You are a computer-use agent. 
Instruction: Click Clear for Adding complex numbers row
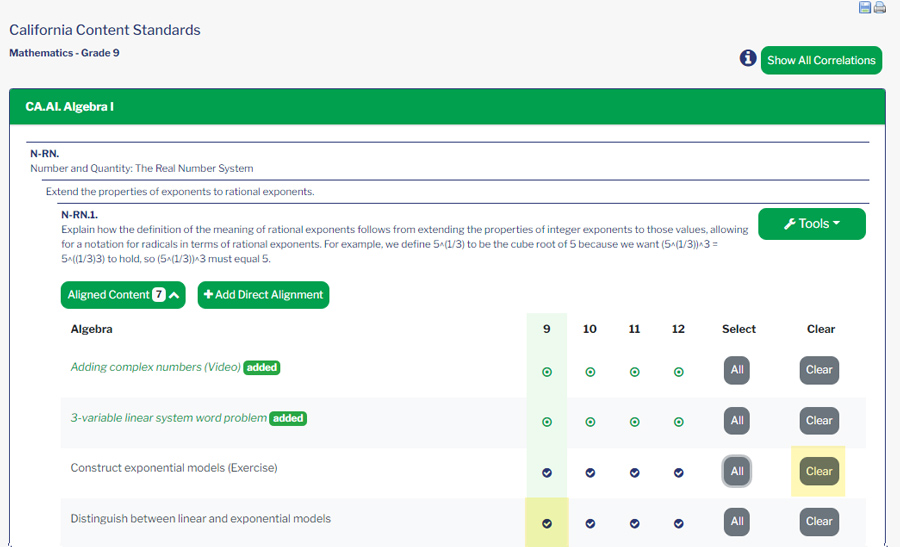[819, 370]
